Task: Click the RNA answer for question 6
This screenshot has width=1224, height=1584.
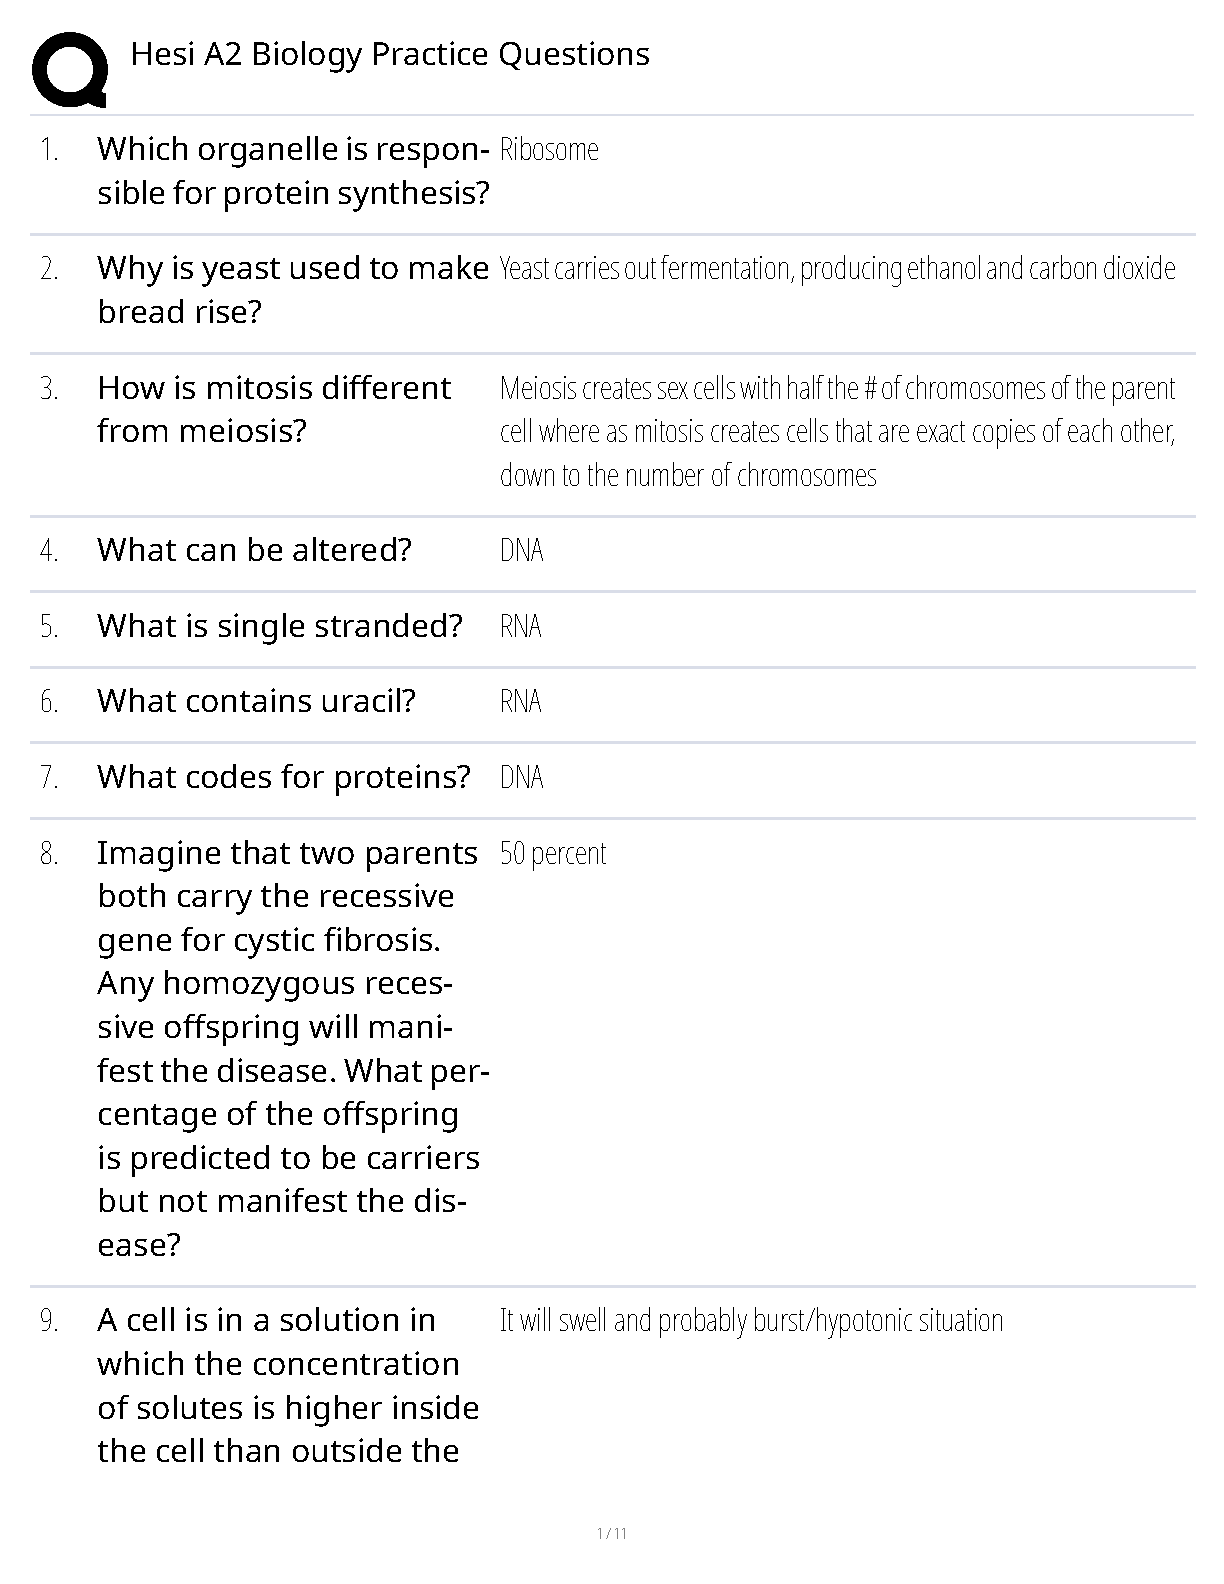Action: click(x=520, y=702)
